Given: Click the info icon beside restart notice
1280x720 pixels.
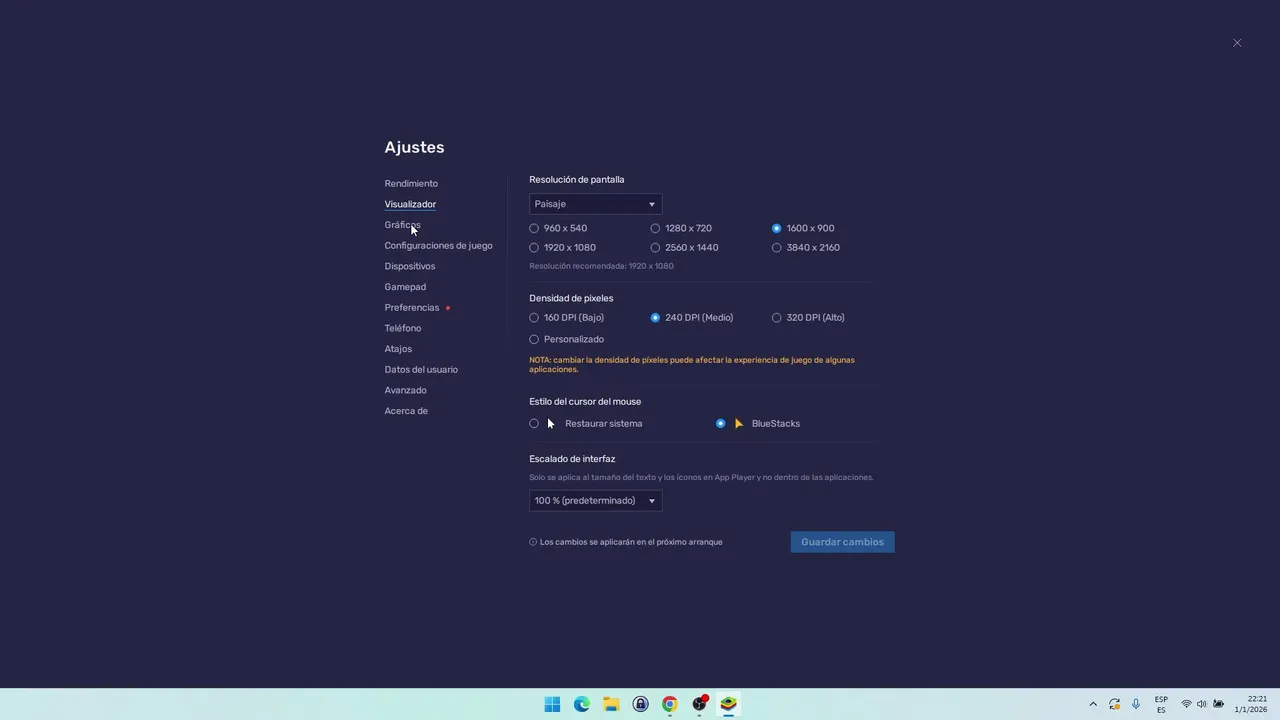Looking at the screenshot, I should [x=533, y=542].
